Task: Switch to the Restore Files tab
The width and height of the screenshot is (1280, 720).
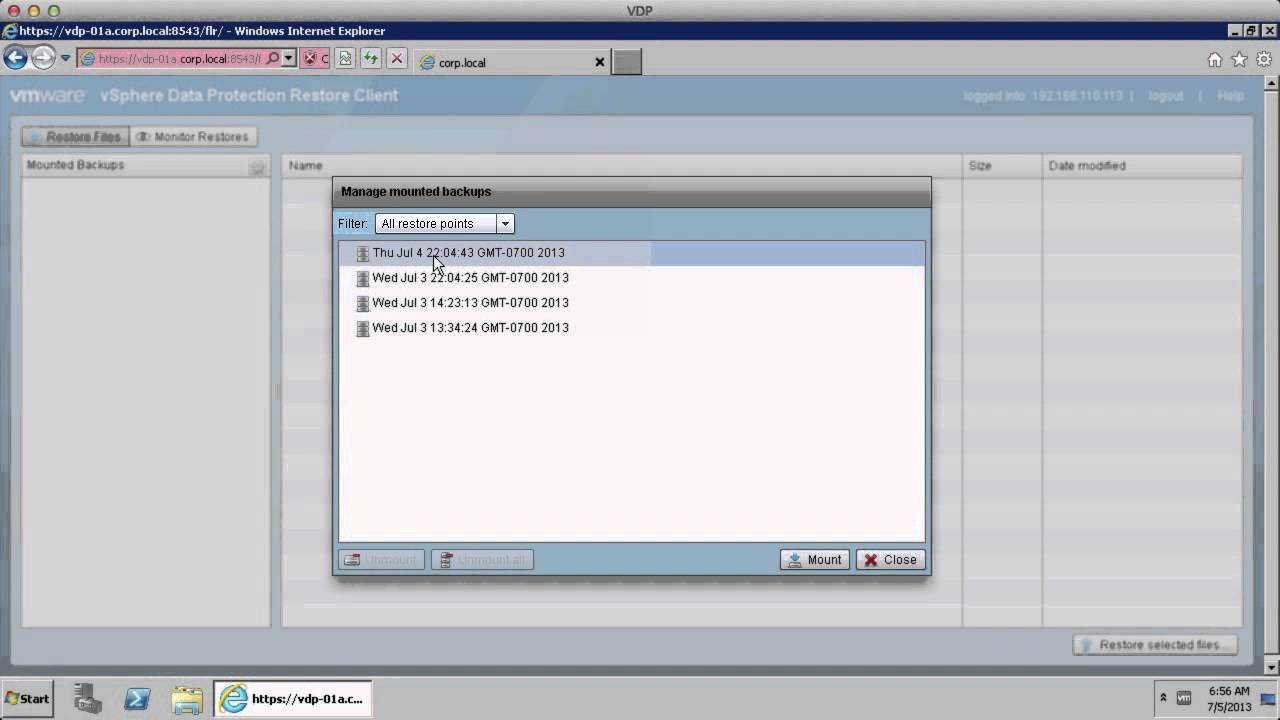Action: pos(75,136)
